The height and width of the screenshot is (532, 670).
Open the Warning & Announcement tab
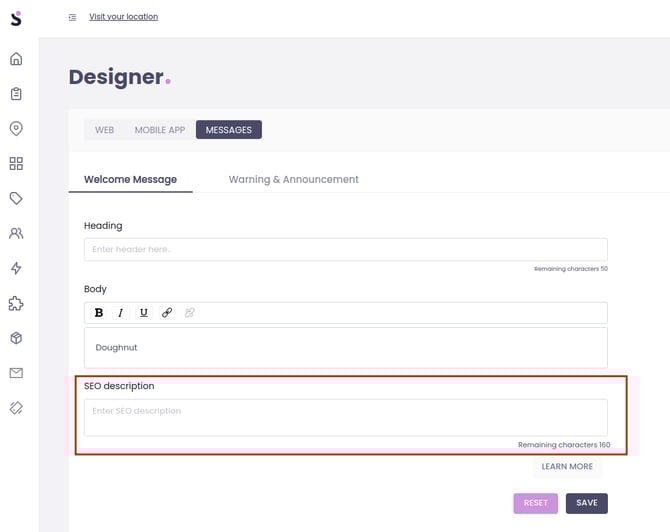tap(293, 180)
